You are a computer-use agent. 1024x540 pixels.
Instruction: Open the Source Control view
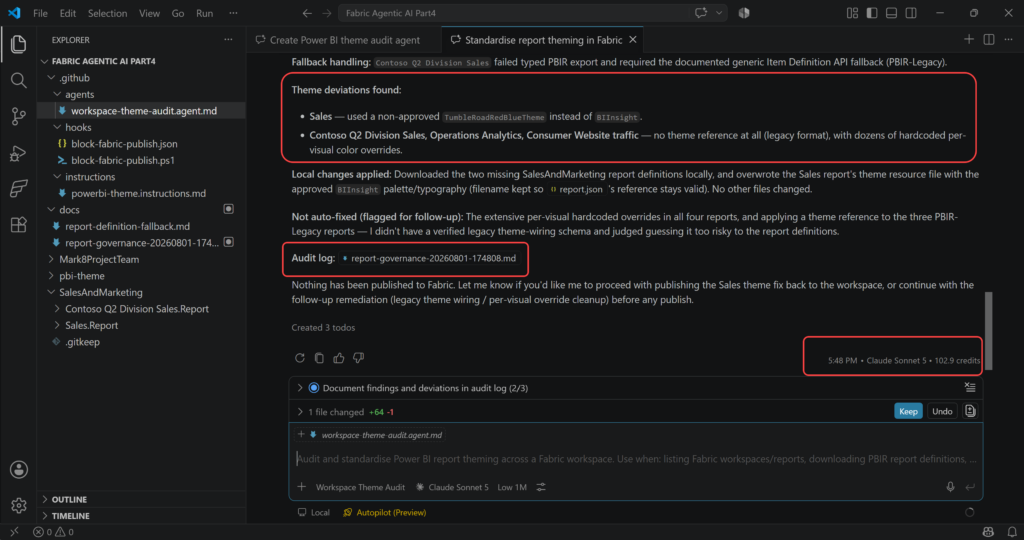[x=18, y=116]
